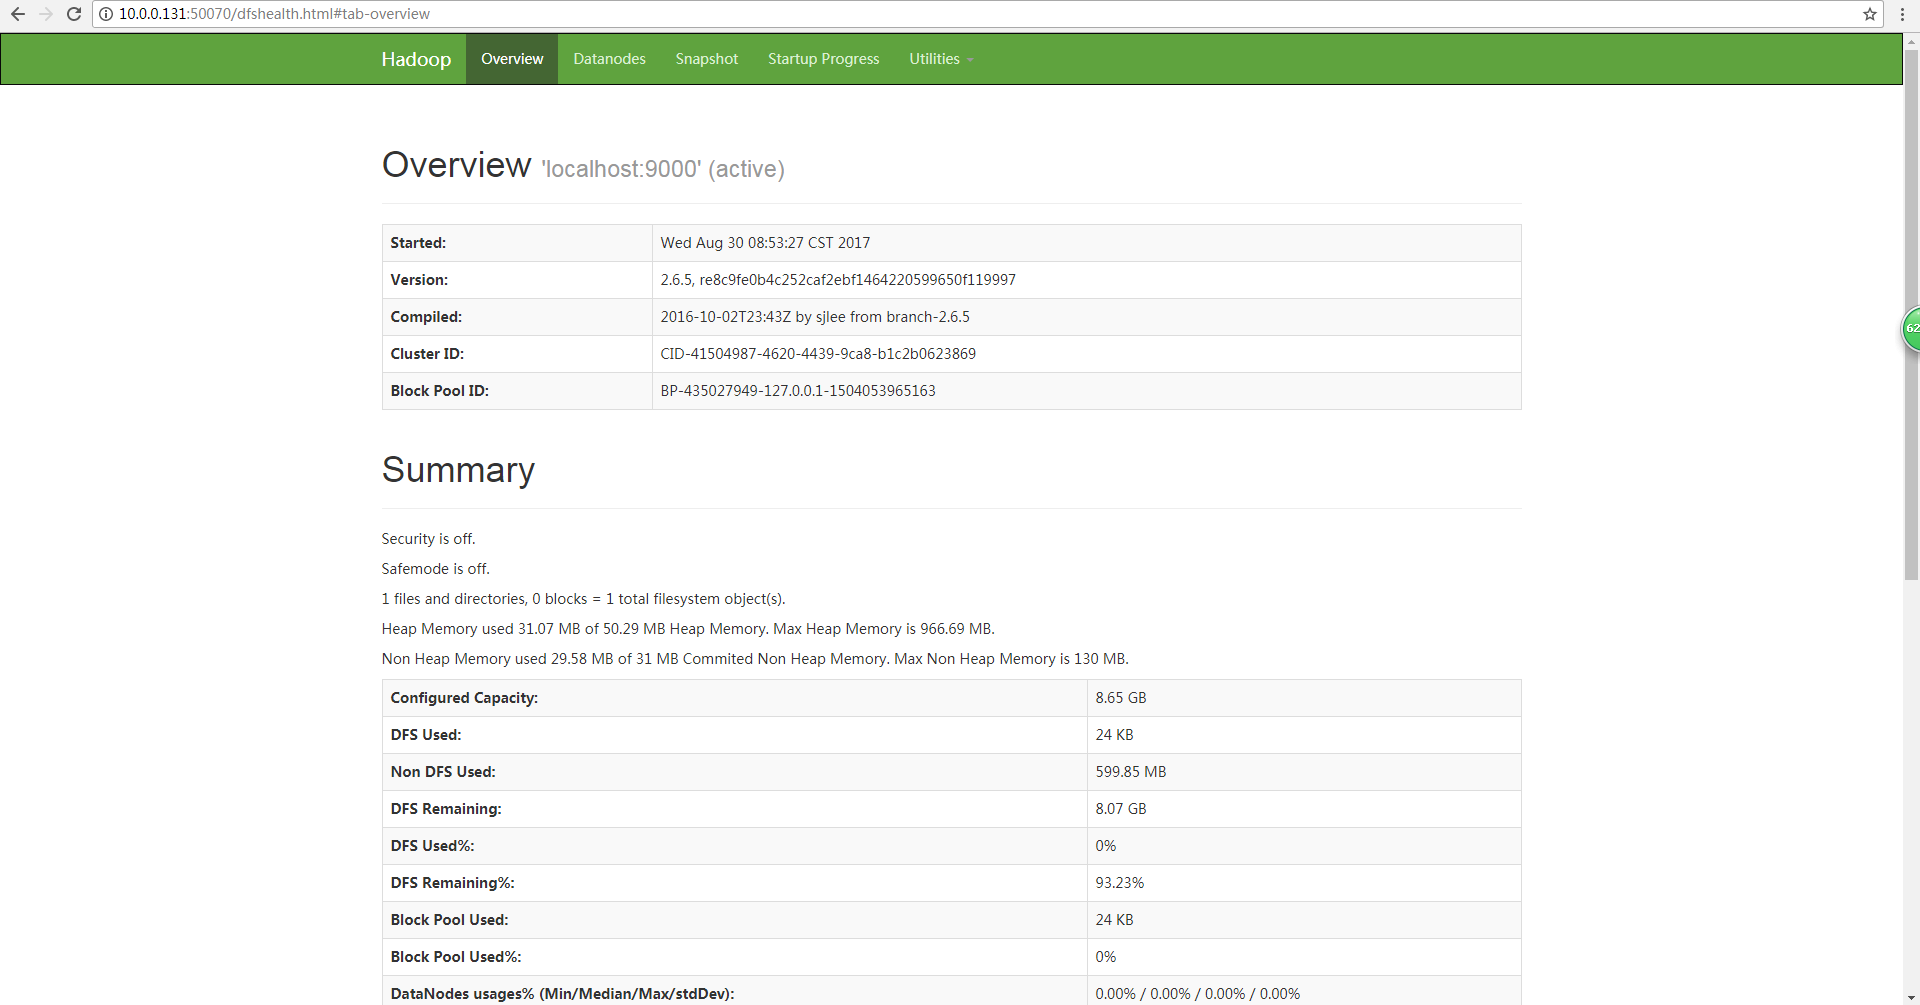
Task: Select '2016-10-02T23:43Z by sjlee' value
Action: (x=815, y=317)
